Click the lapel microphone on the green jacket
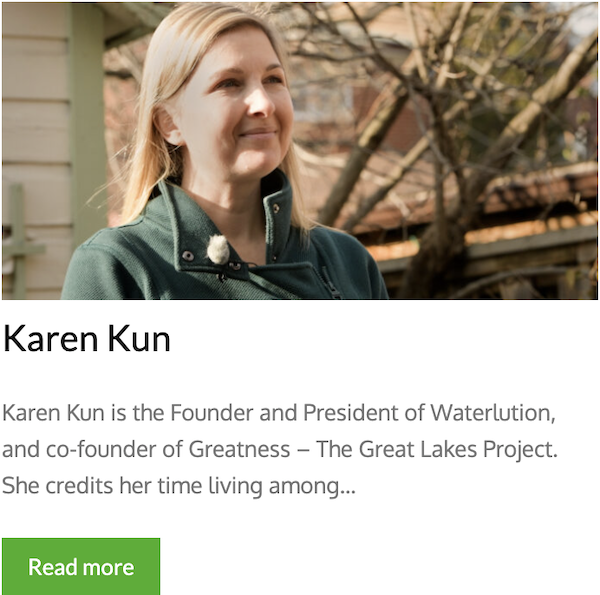The image size is (600, 595). pos(218,249)
